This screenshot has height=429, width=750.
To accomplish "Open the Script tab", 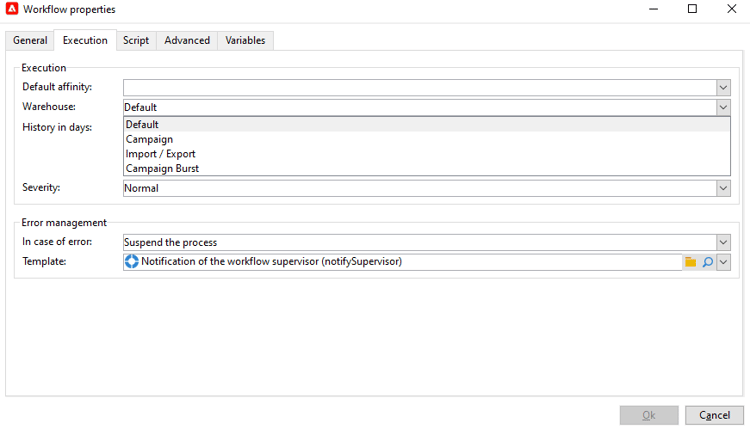I will (136, 41).
